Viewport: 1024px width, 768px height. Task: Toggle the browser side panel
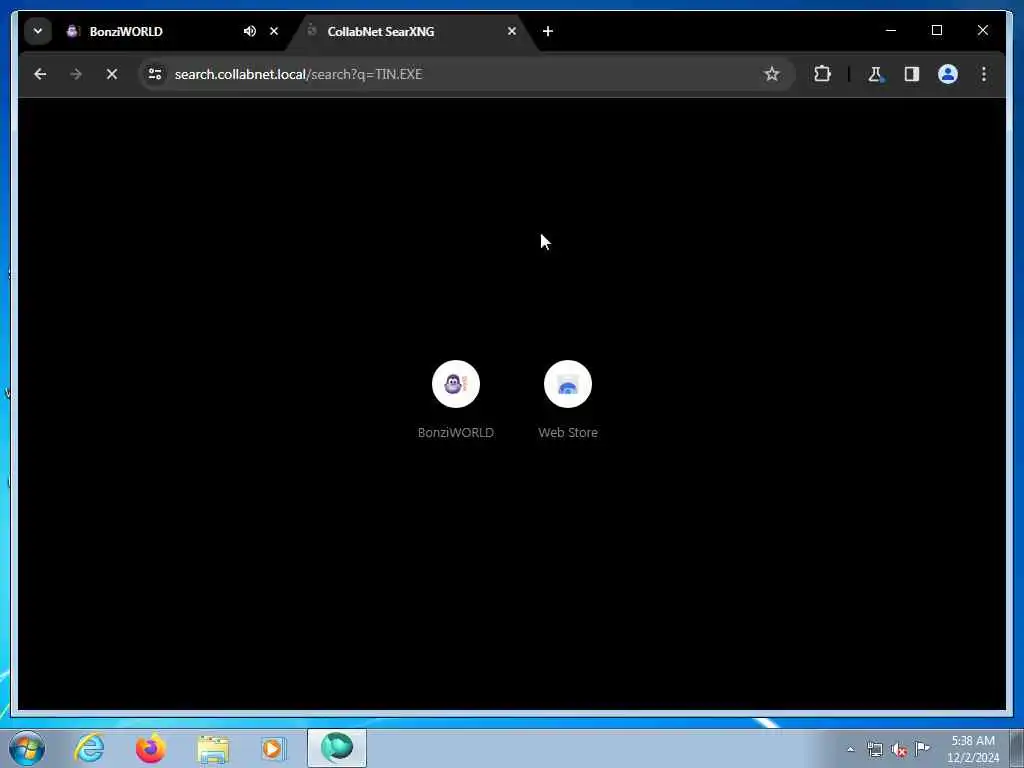click(912, 74)
